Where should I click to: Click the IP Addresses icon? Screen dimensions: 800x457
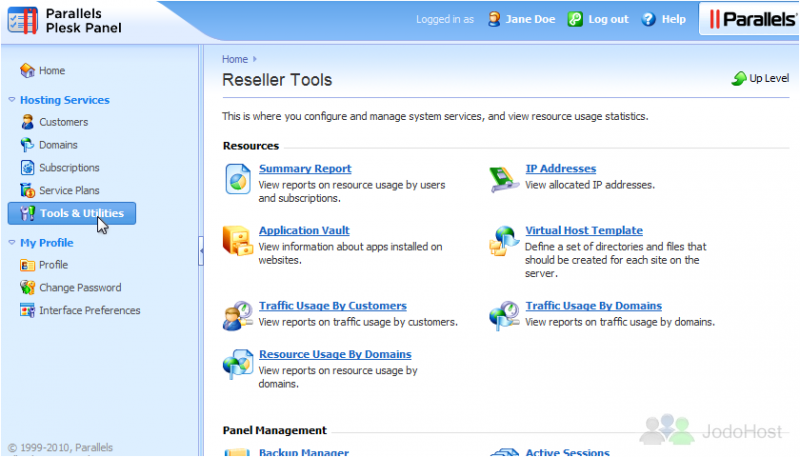504,179
